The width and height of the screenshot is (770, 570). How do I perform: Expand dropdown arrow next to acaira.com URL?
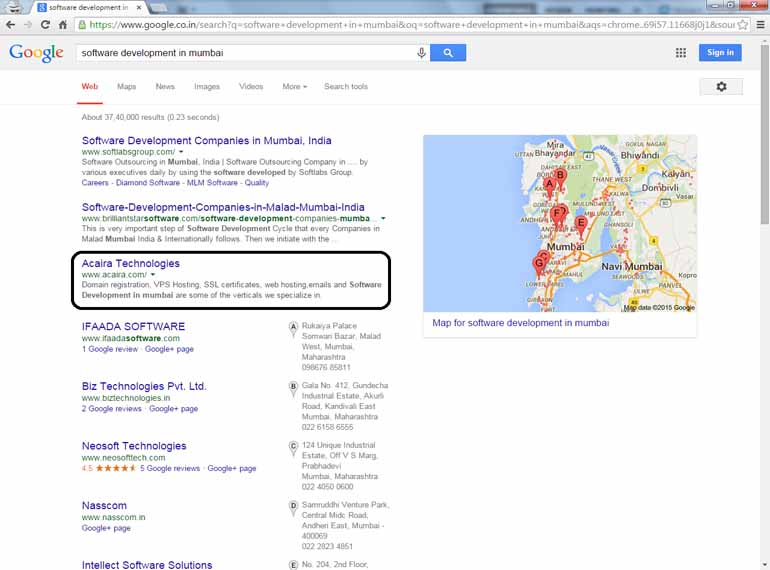pos(153,275)
